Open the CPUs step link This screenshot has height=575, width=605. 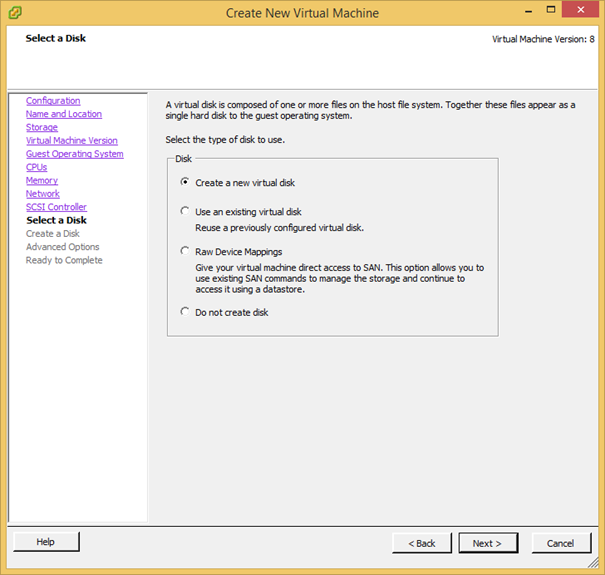[37, 167]
